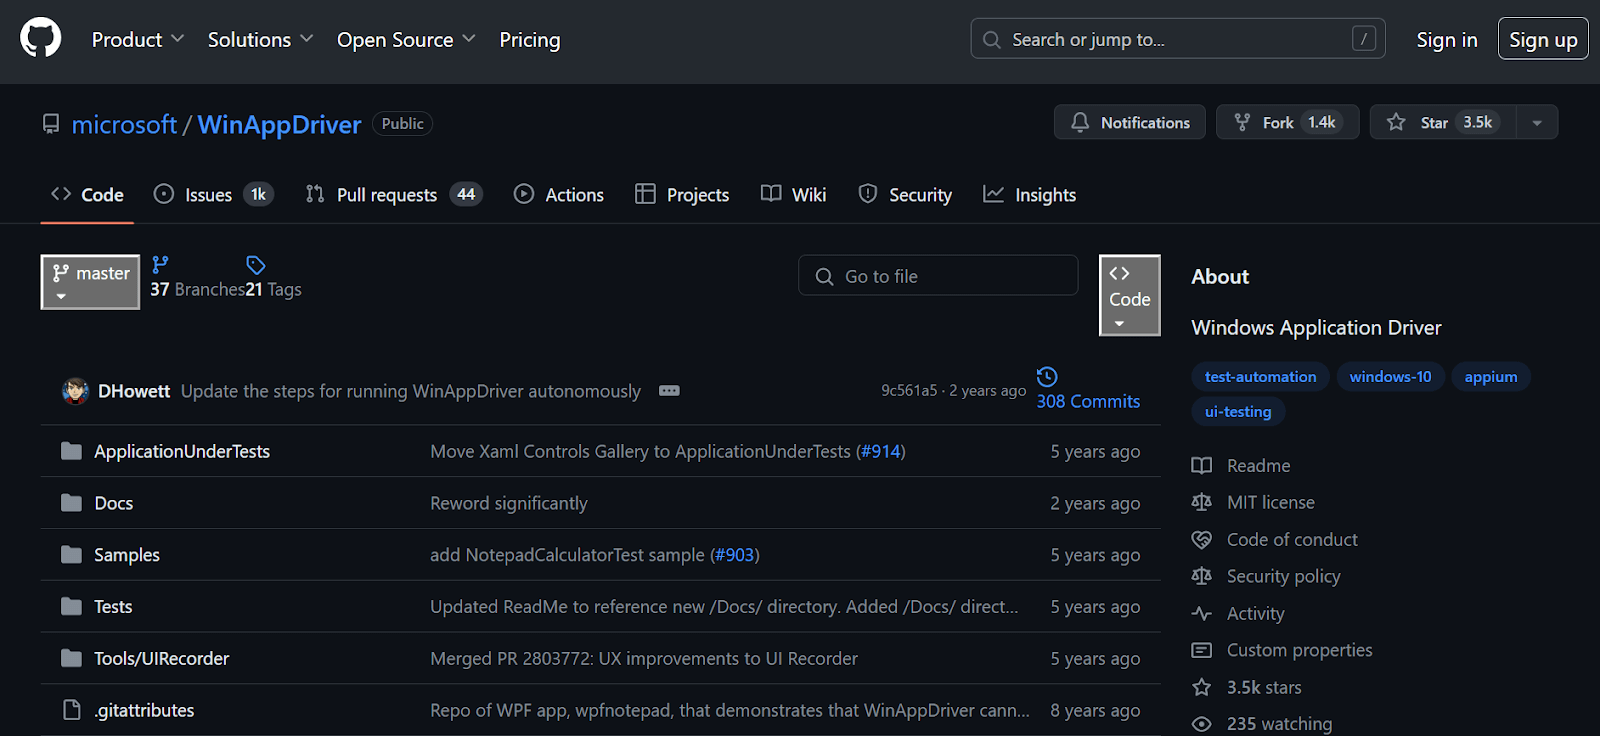Click the Sign in link
This screenshot has width=1600, height=736.
1447,40
